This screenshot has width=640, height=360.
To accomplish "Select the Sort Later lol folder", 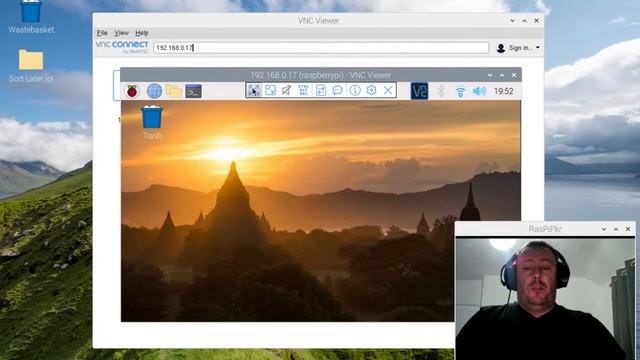I will pyautogui.click(x=31, y=66).
